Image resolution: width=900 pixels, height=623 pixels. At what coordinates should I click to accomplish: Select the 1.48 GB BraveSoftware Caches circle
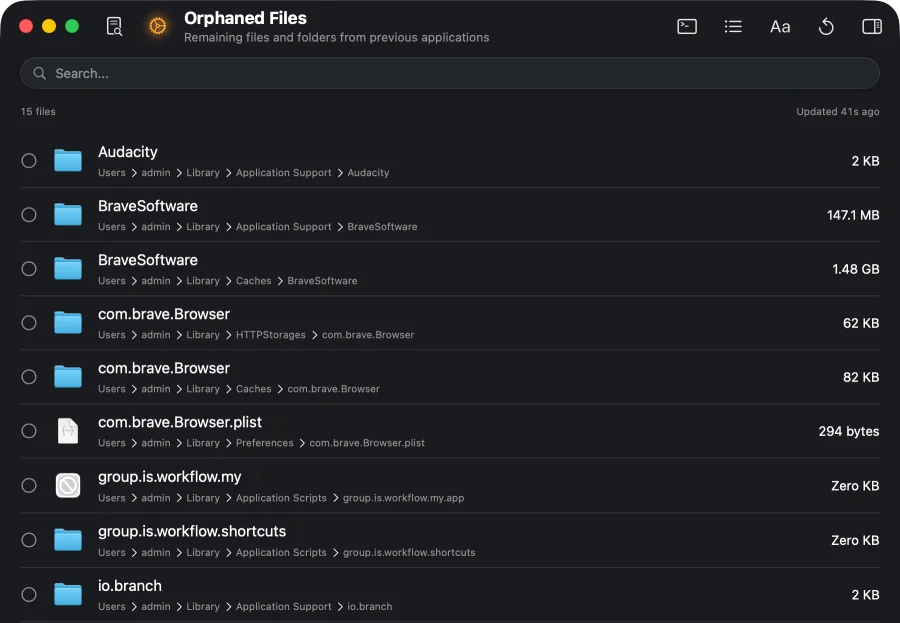tap(29, 269)
